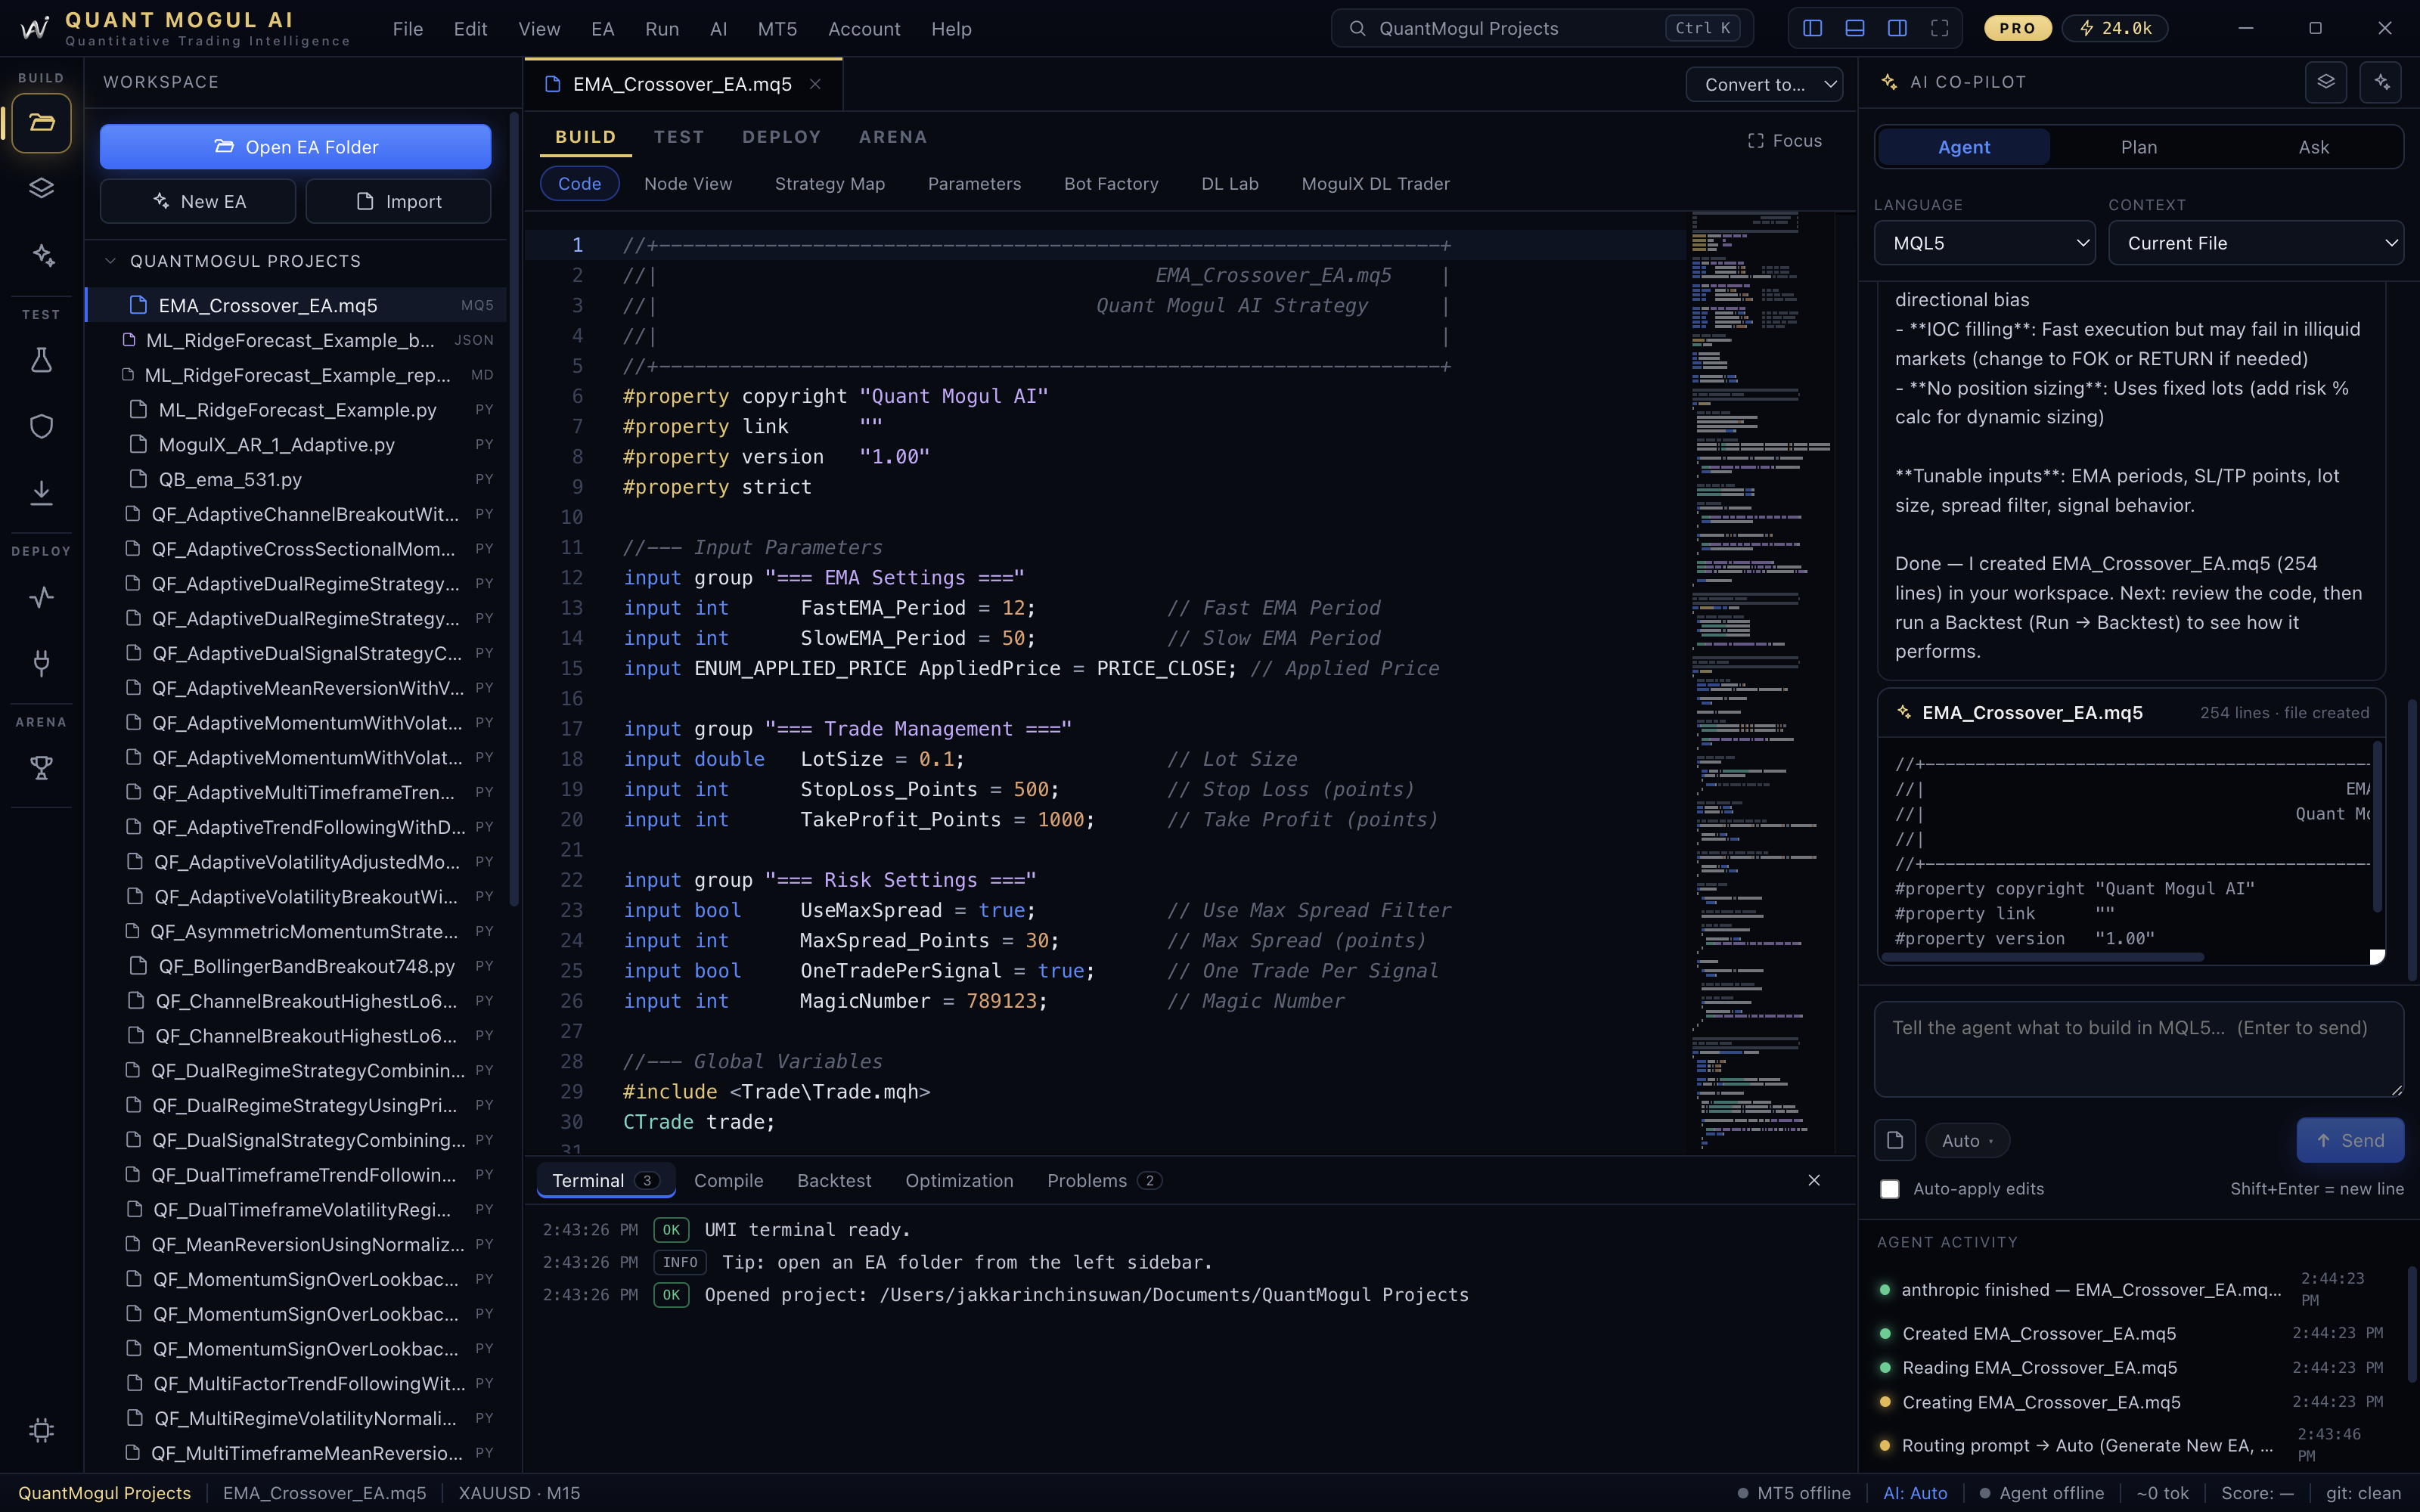
Task: Click the Import button
Action: tap(398, 201)
